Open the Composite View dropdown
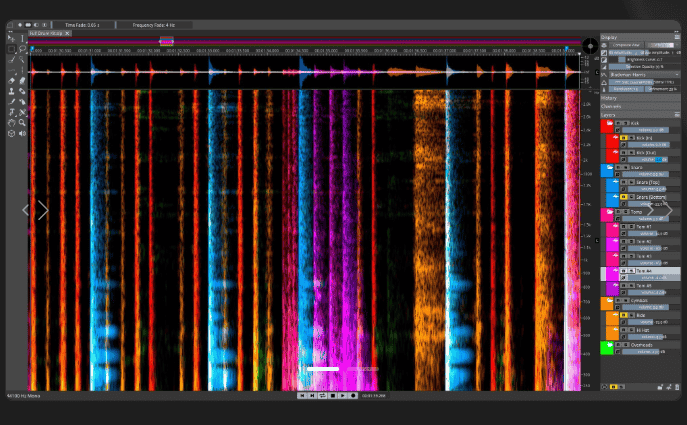The image size is (687, 425). 627,45
